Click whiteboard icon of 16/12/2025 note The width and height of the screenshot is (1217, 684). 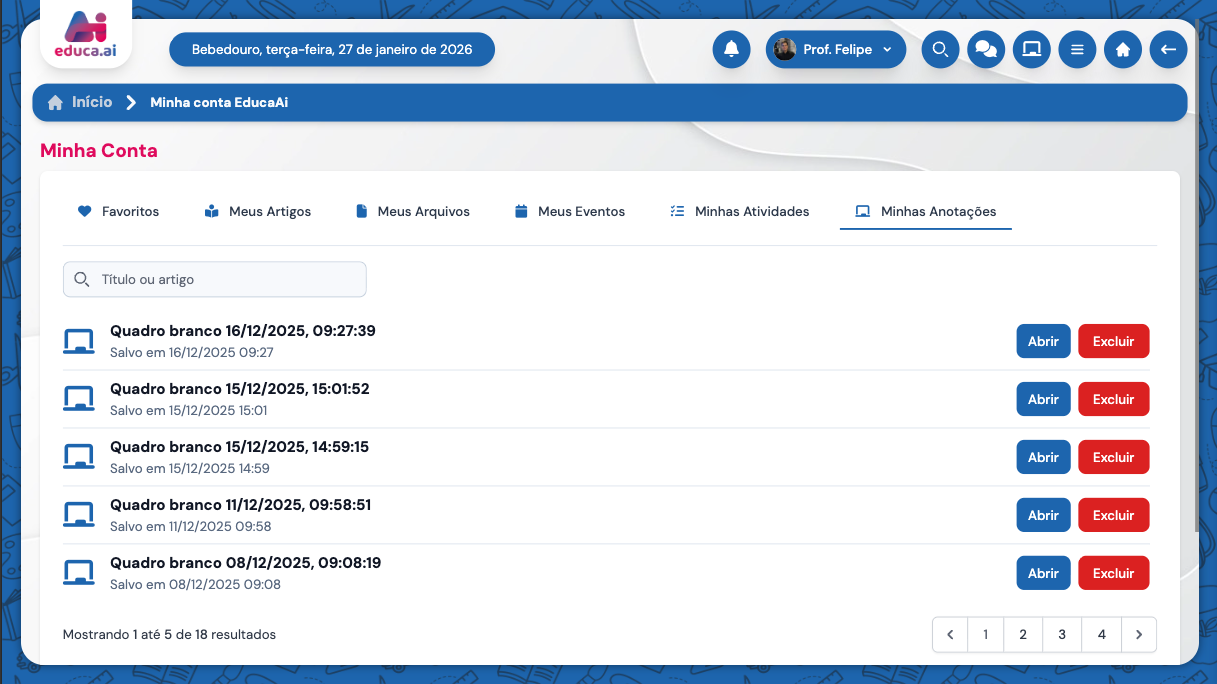(78, 341)
